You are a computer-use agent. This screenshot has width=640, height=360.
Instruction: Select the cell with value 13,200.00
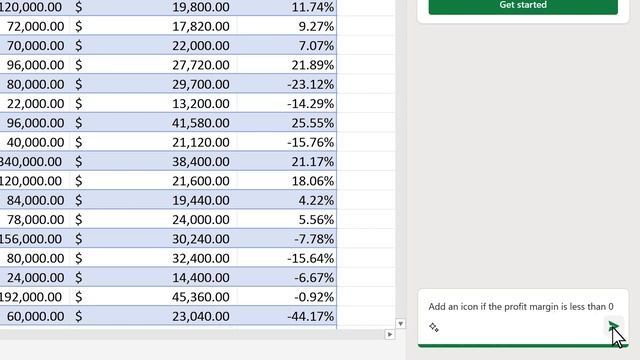click(153, 103)
